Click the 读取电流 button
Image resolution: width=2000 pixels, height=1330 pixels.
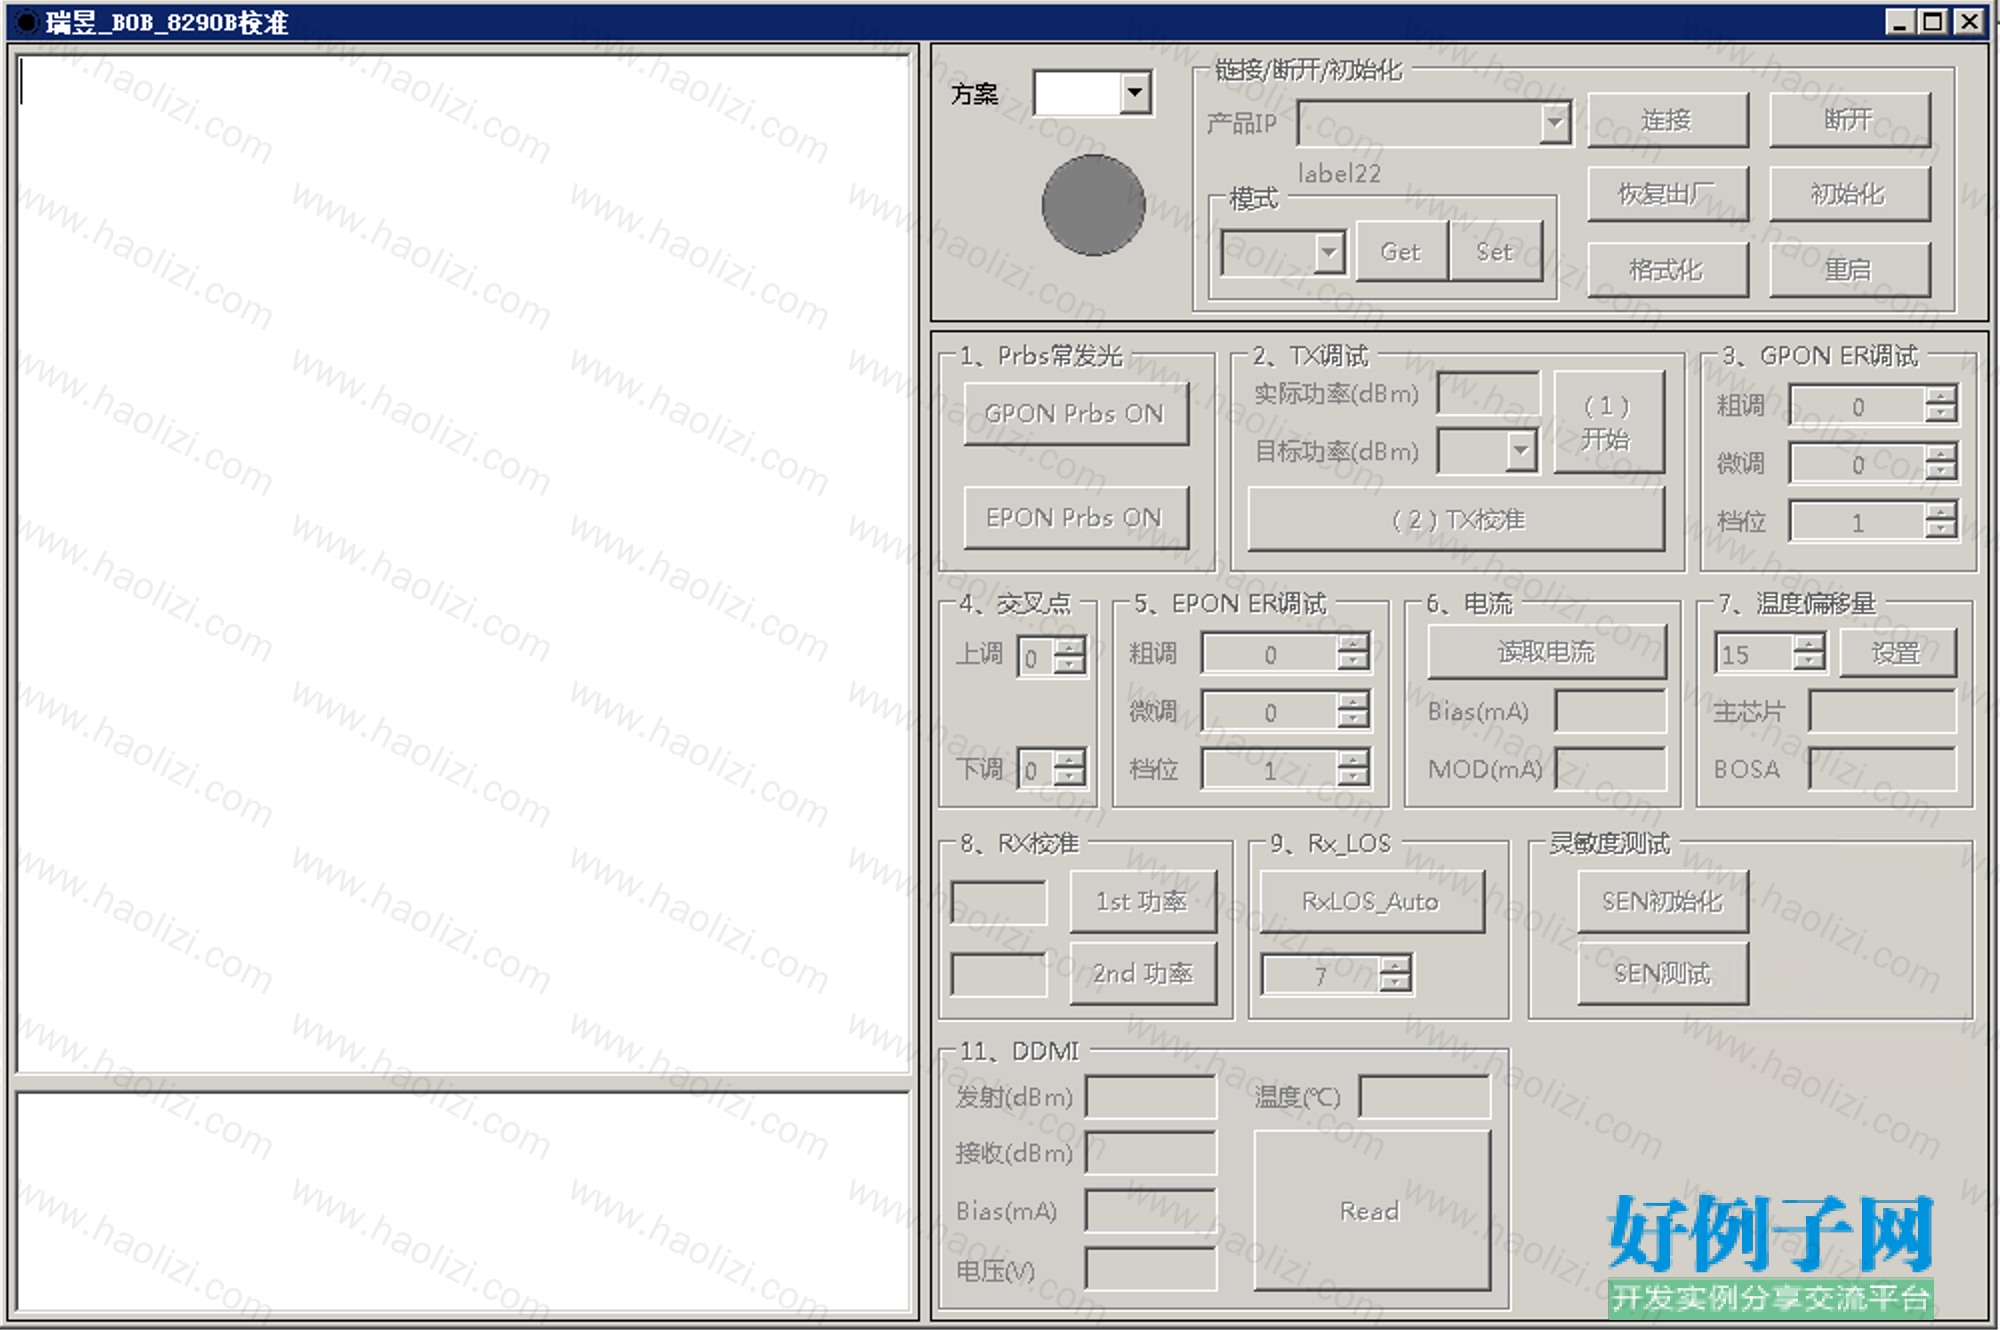point(1547,652)
